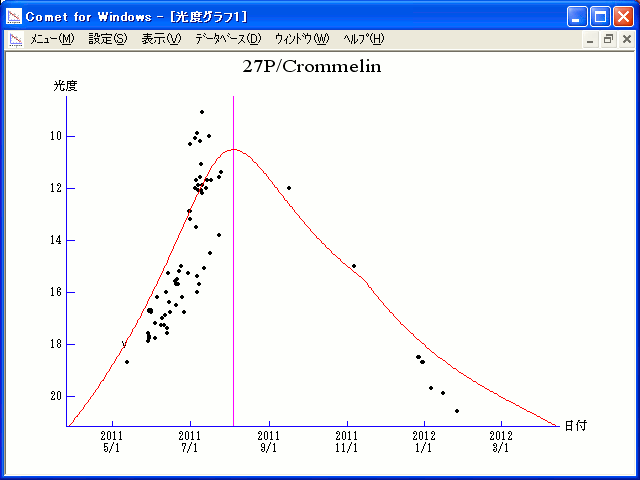The height and width of the screenshot is (480, 640).
Task: Click the 'v' upper-limit marker near magnitude 18
Action: coord(124,344)
